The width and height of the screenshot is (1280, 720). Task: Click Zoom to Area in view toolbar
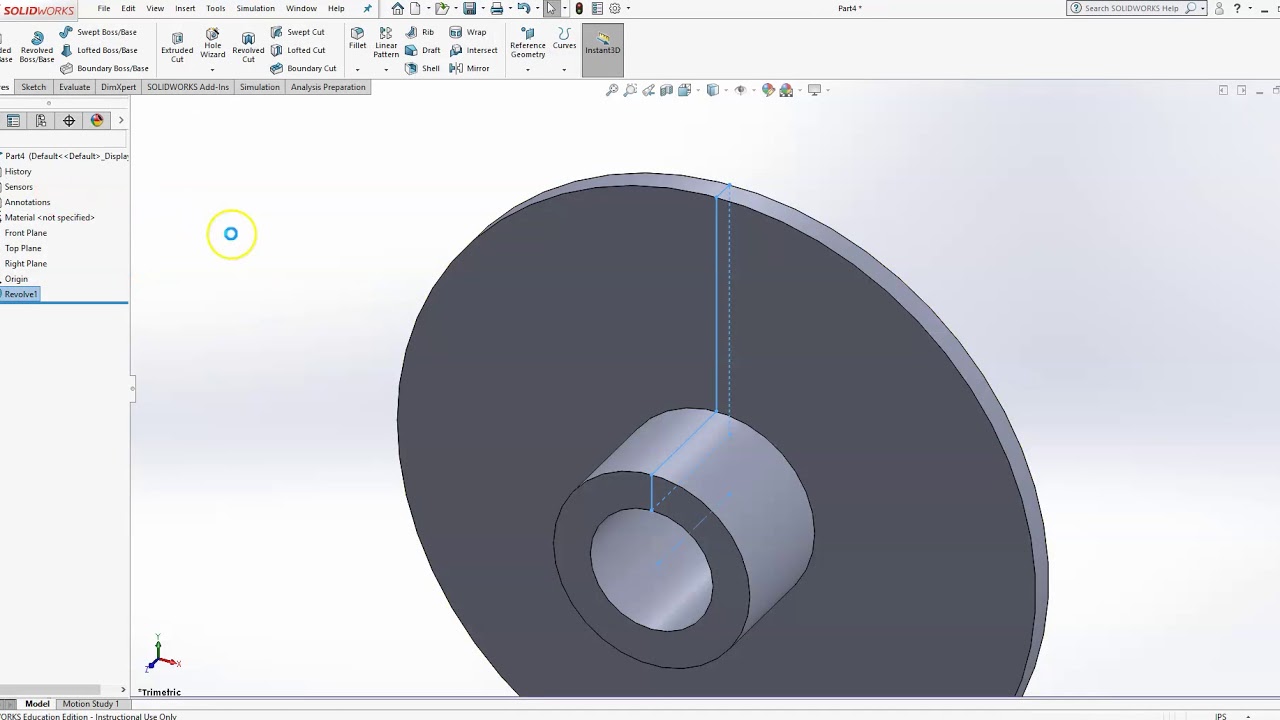pyautogui.click(x=630, y=90)
